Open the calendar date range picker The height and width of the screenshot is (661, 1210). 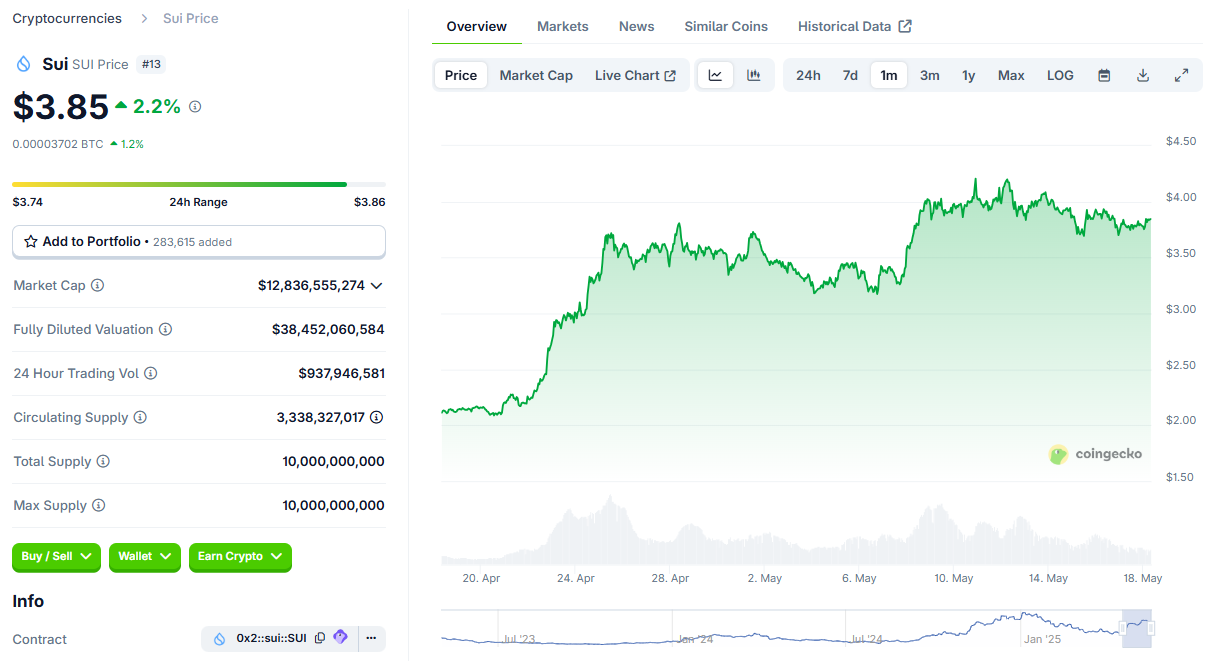click(x=1104, y=75)
